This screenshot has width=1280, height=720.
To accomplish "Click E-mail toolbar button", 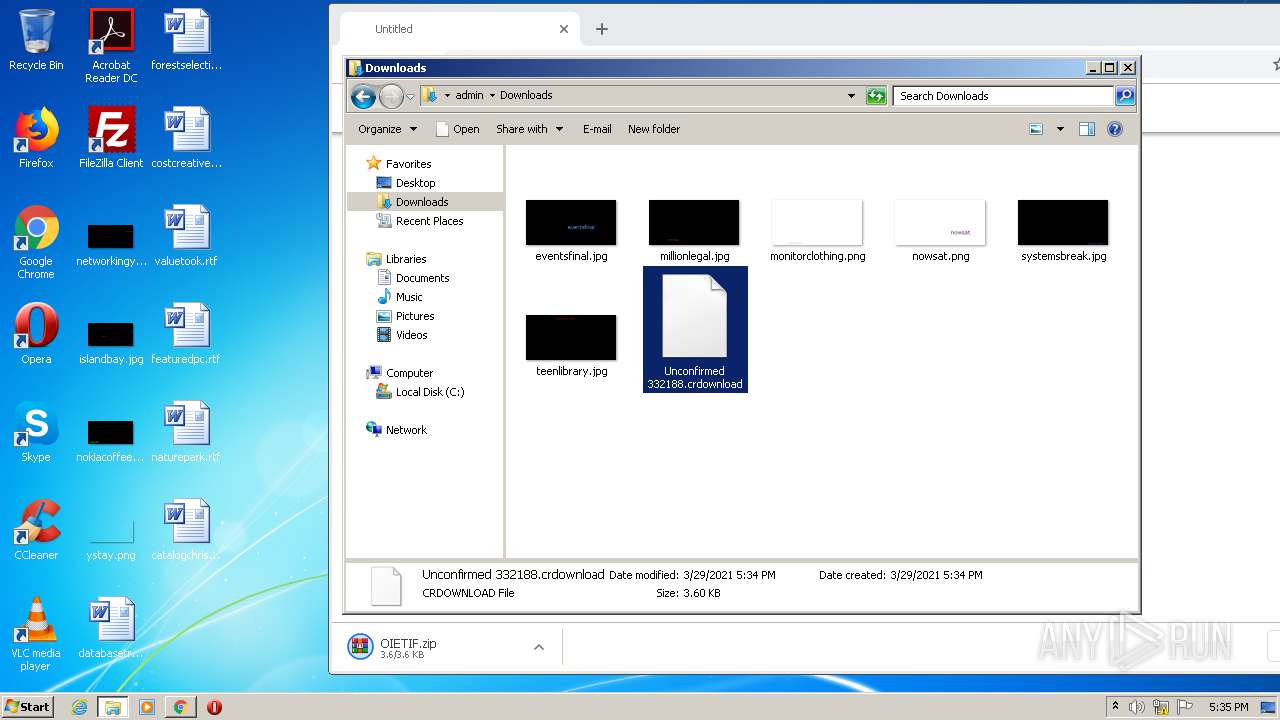I will (597, 129).
